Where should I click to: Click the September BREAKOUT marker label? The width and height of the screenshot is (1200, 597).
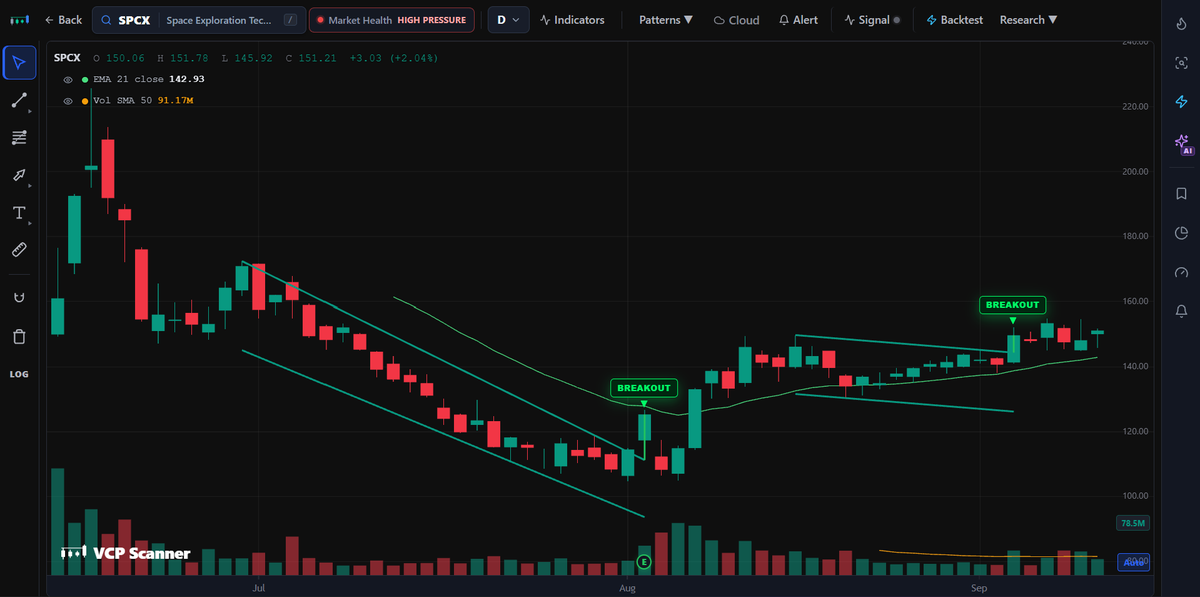click(1013, 305)
